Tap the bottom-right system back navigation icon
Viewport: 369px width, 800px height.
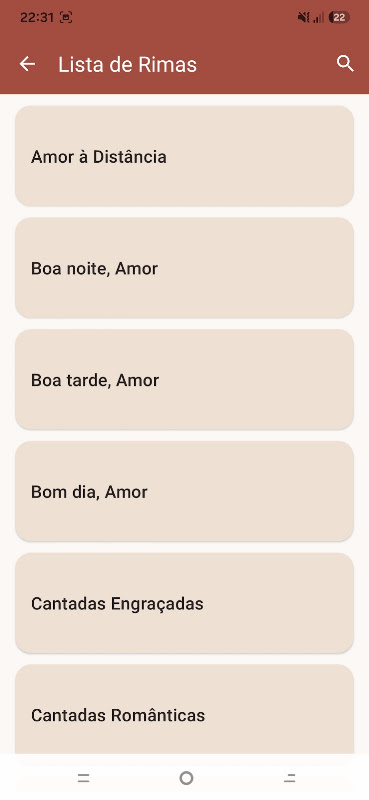pos(289,778)
